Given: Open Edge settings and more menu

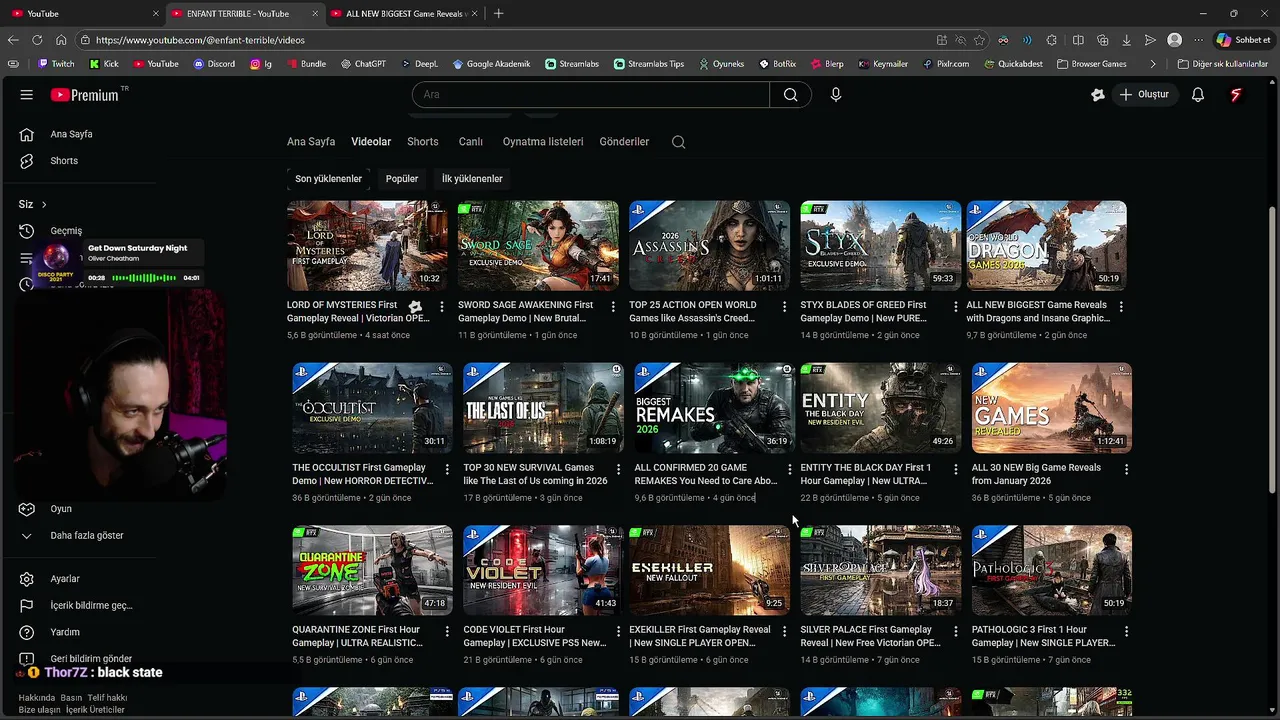Looking at the screenshot, I should 1198,40.
